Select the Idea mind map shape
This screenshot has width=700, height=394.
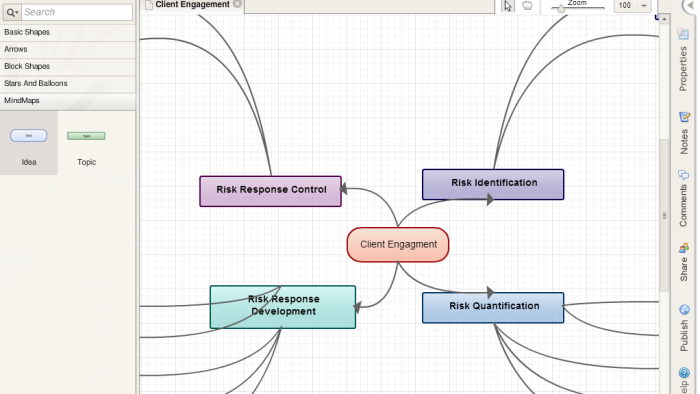coord(29,143)
